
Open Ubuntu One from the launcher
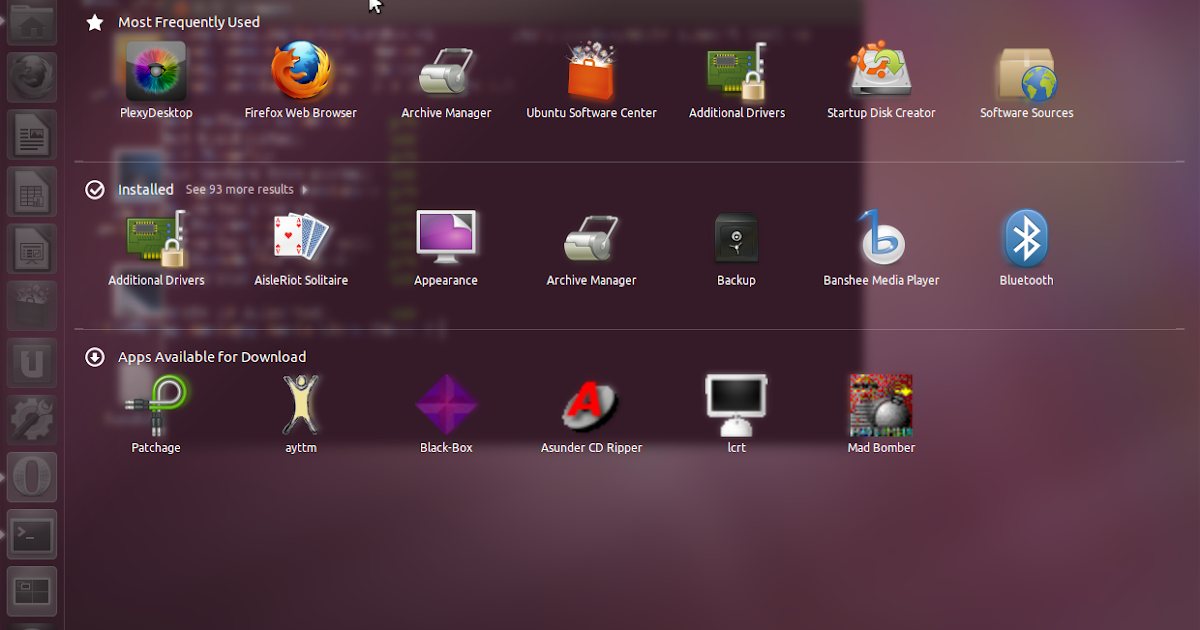point(32,362)
